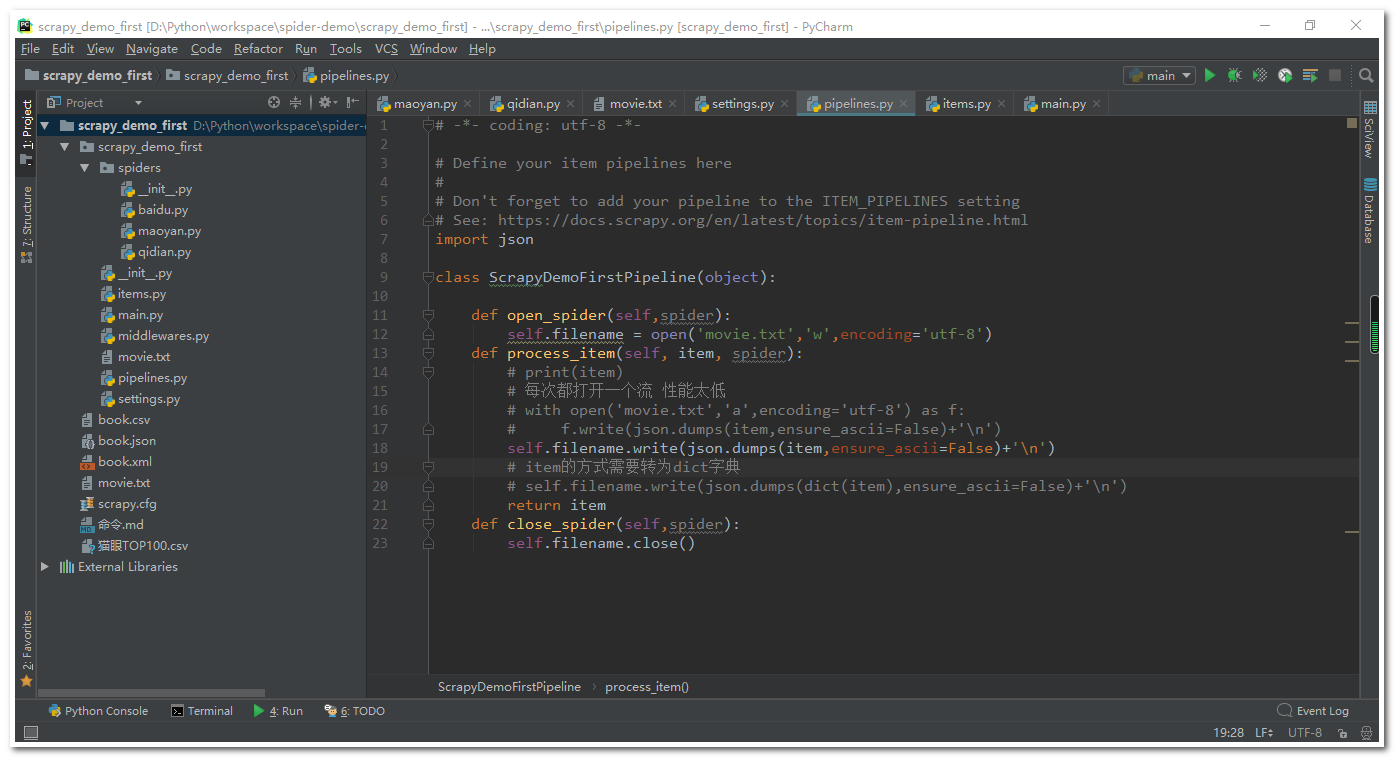The height and width of the screenshot is (758, 1395).
Task: Collapse the spiders folder
Action: click(85, 168)
